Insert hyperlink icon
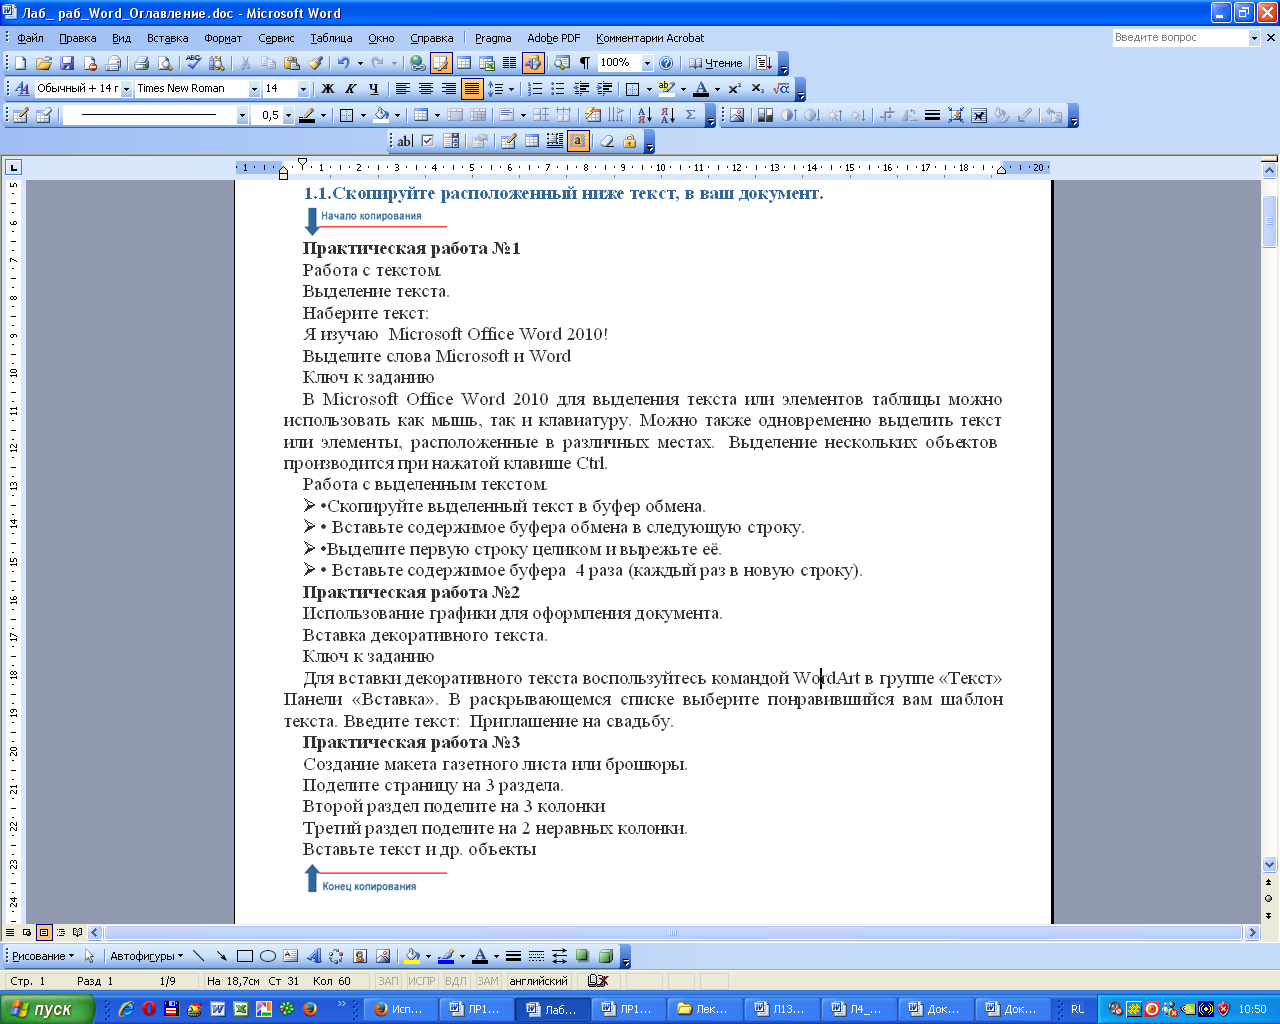 (x=418, y=63)
